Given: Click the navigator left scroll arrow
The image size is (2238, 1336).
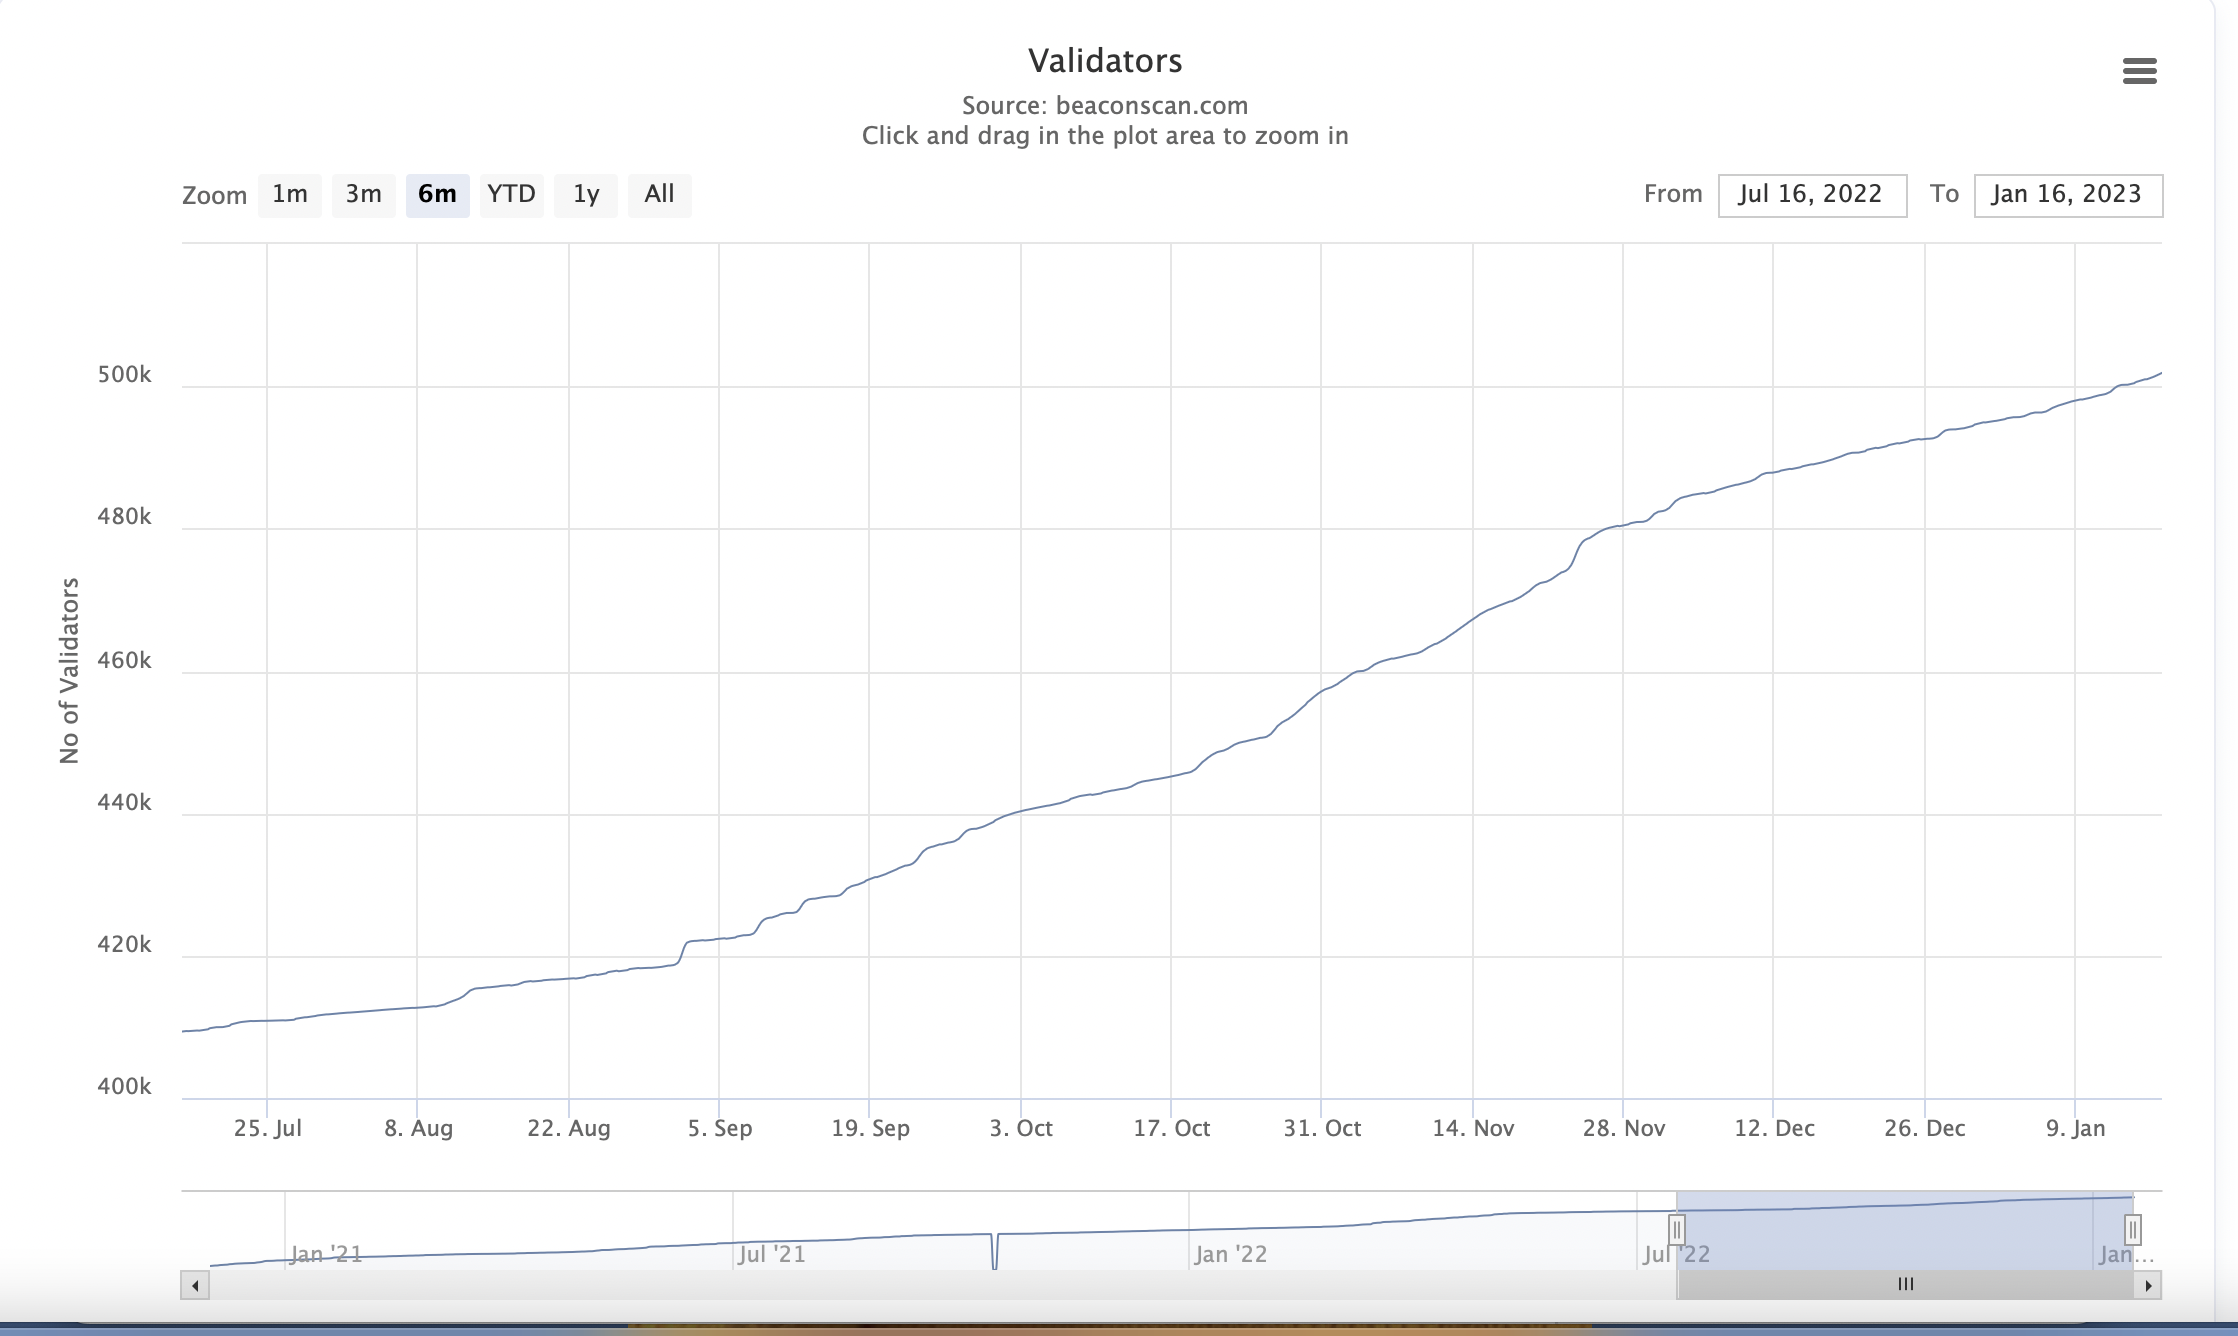Looking at the screenshot, I should coord(195,1285).
